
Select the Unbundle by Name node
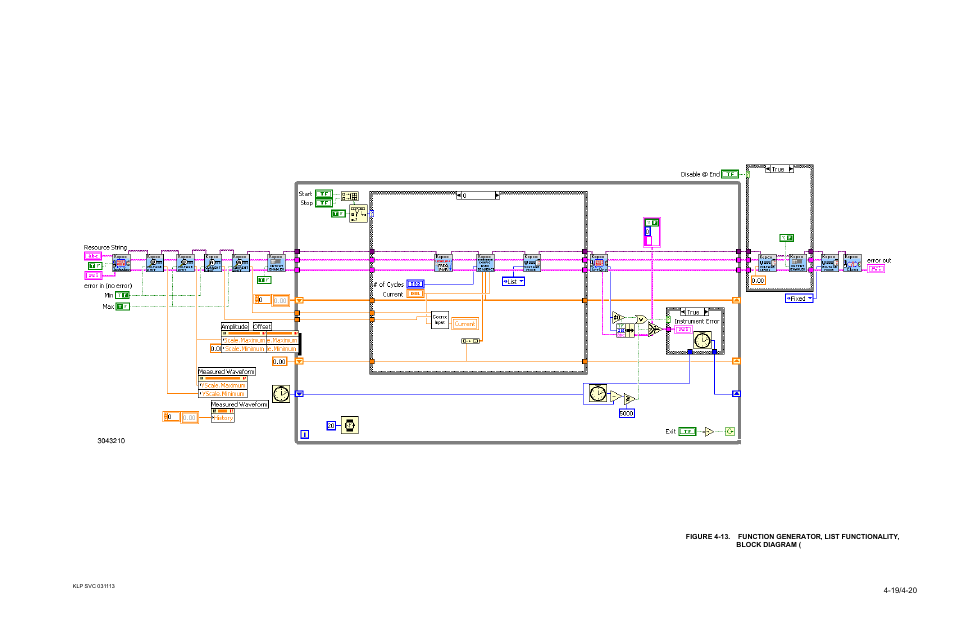point(625,331)
